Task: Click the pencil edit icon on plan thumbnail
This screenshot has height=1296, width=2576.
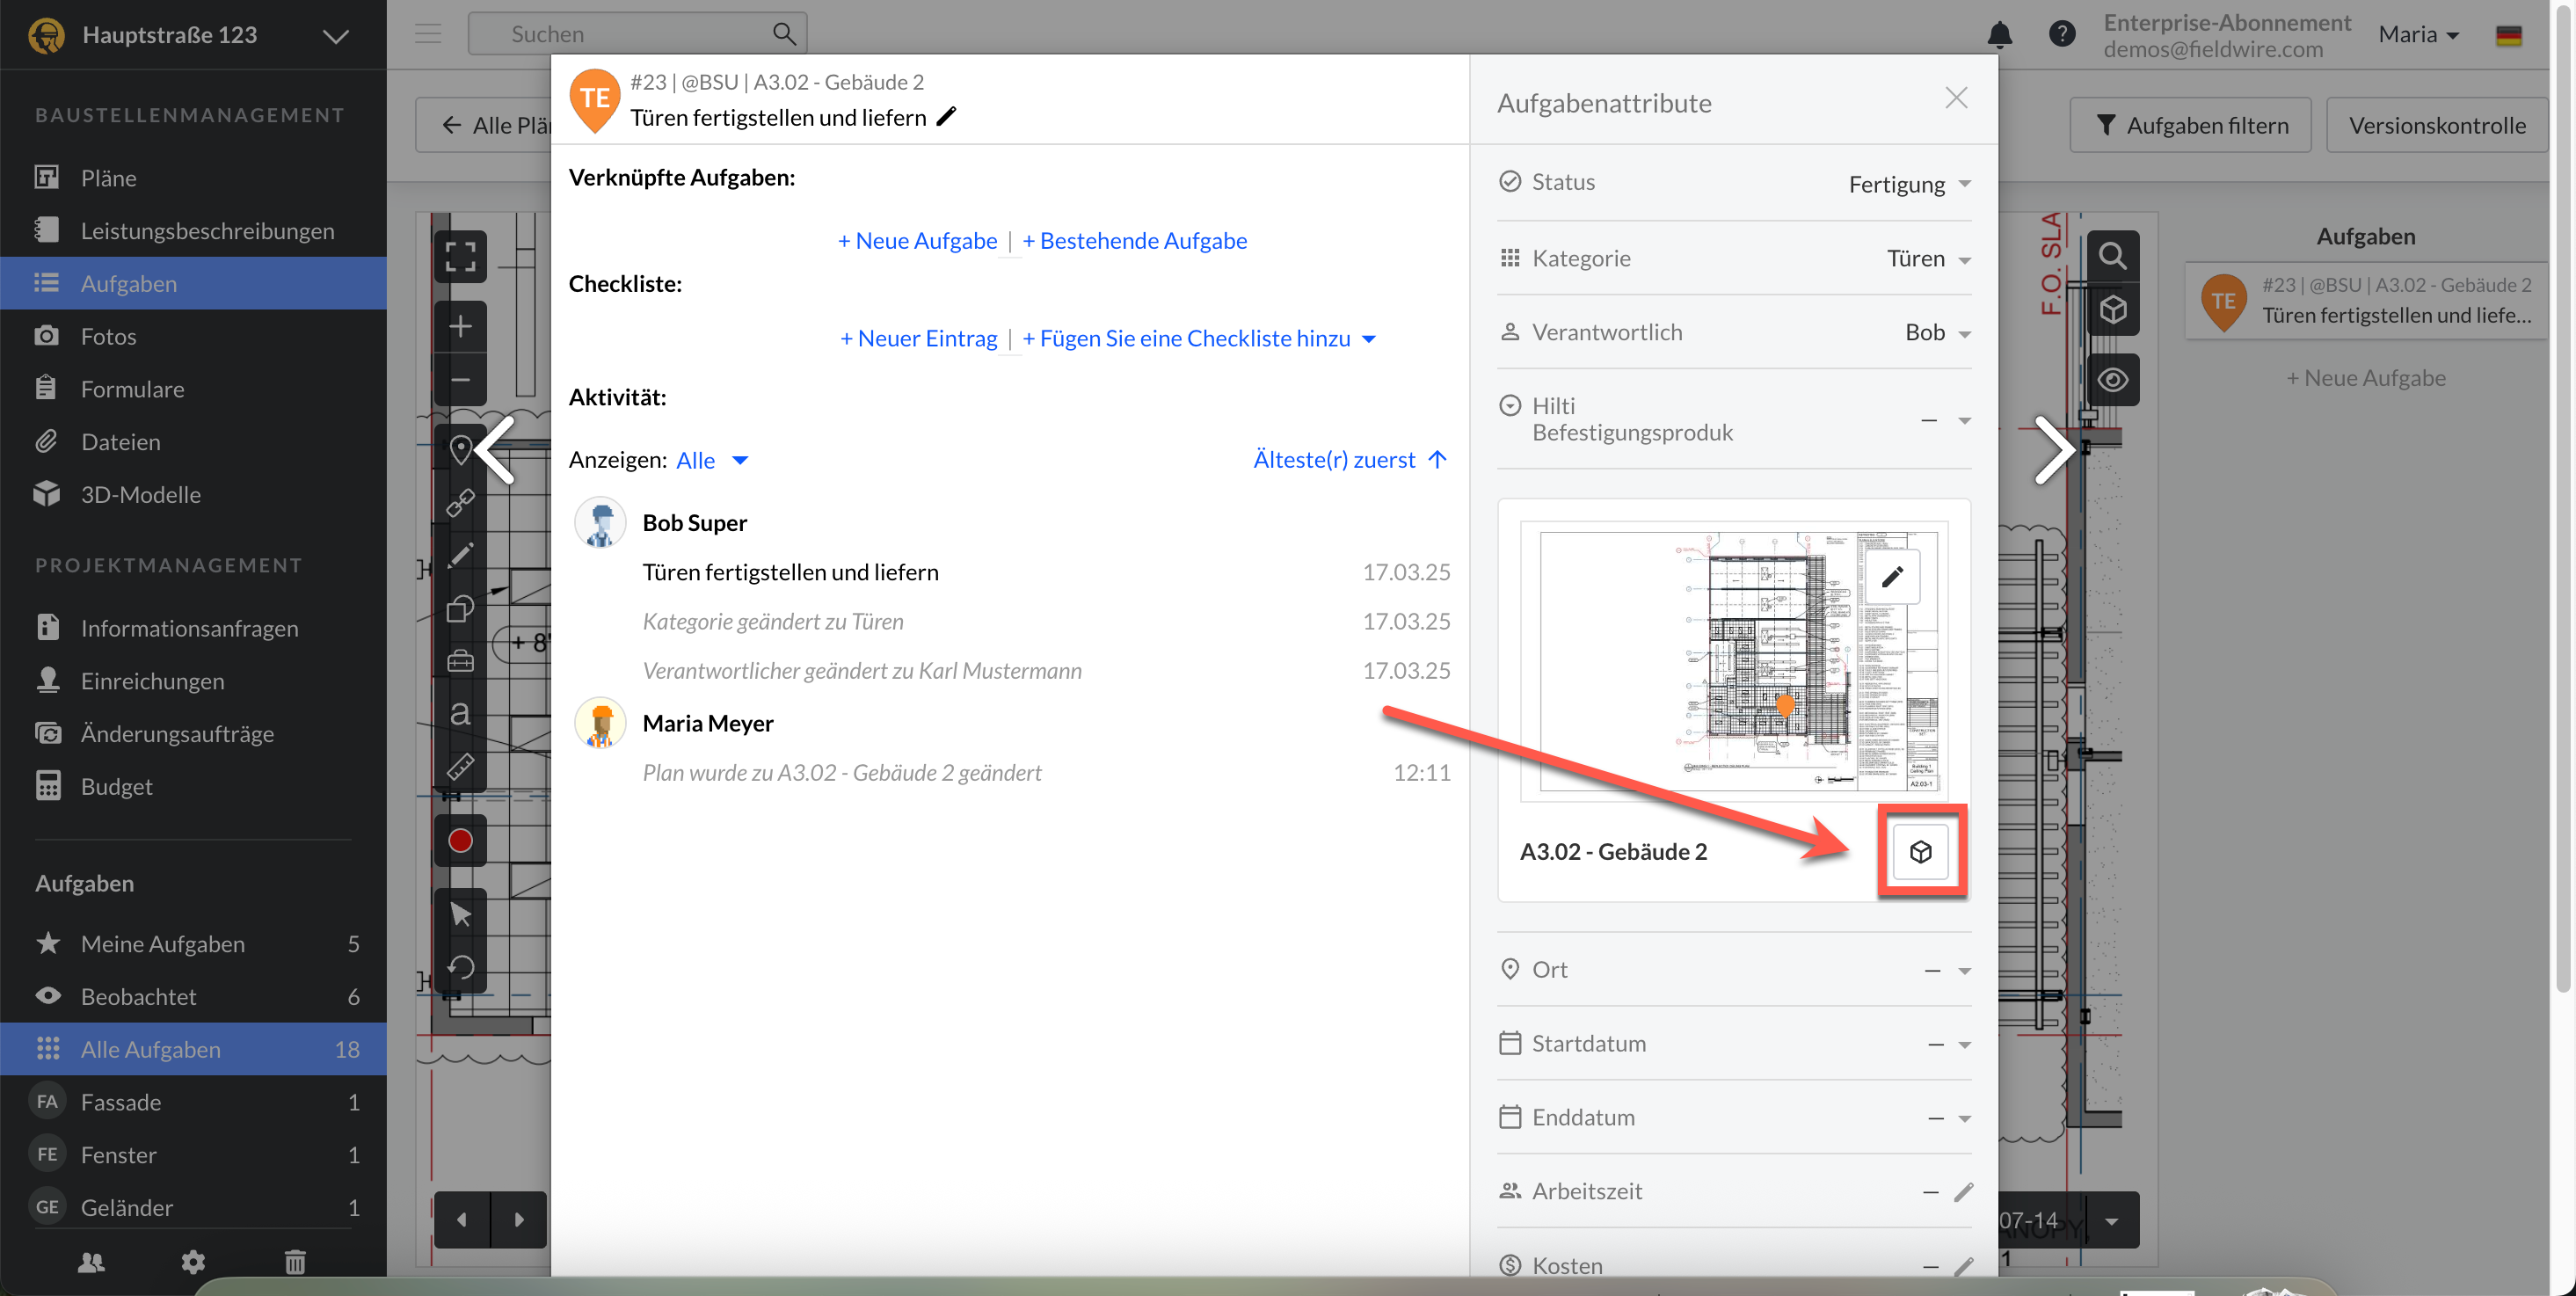Action: [x=1891, y=577]
